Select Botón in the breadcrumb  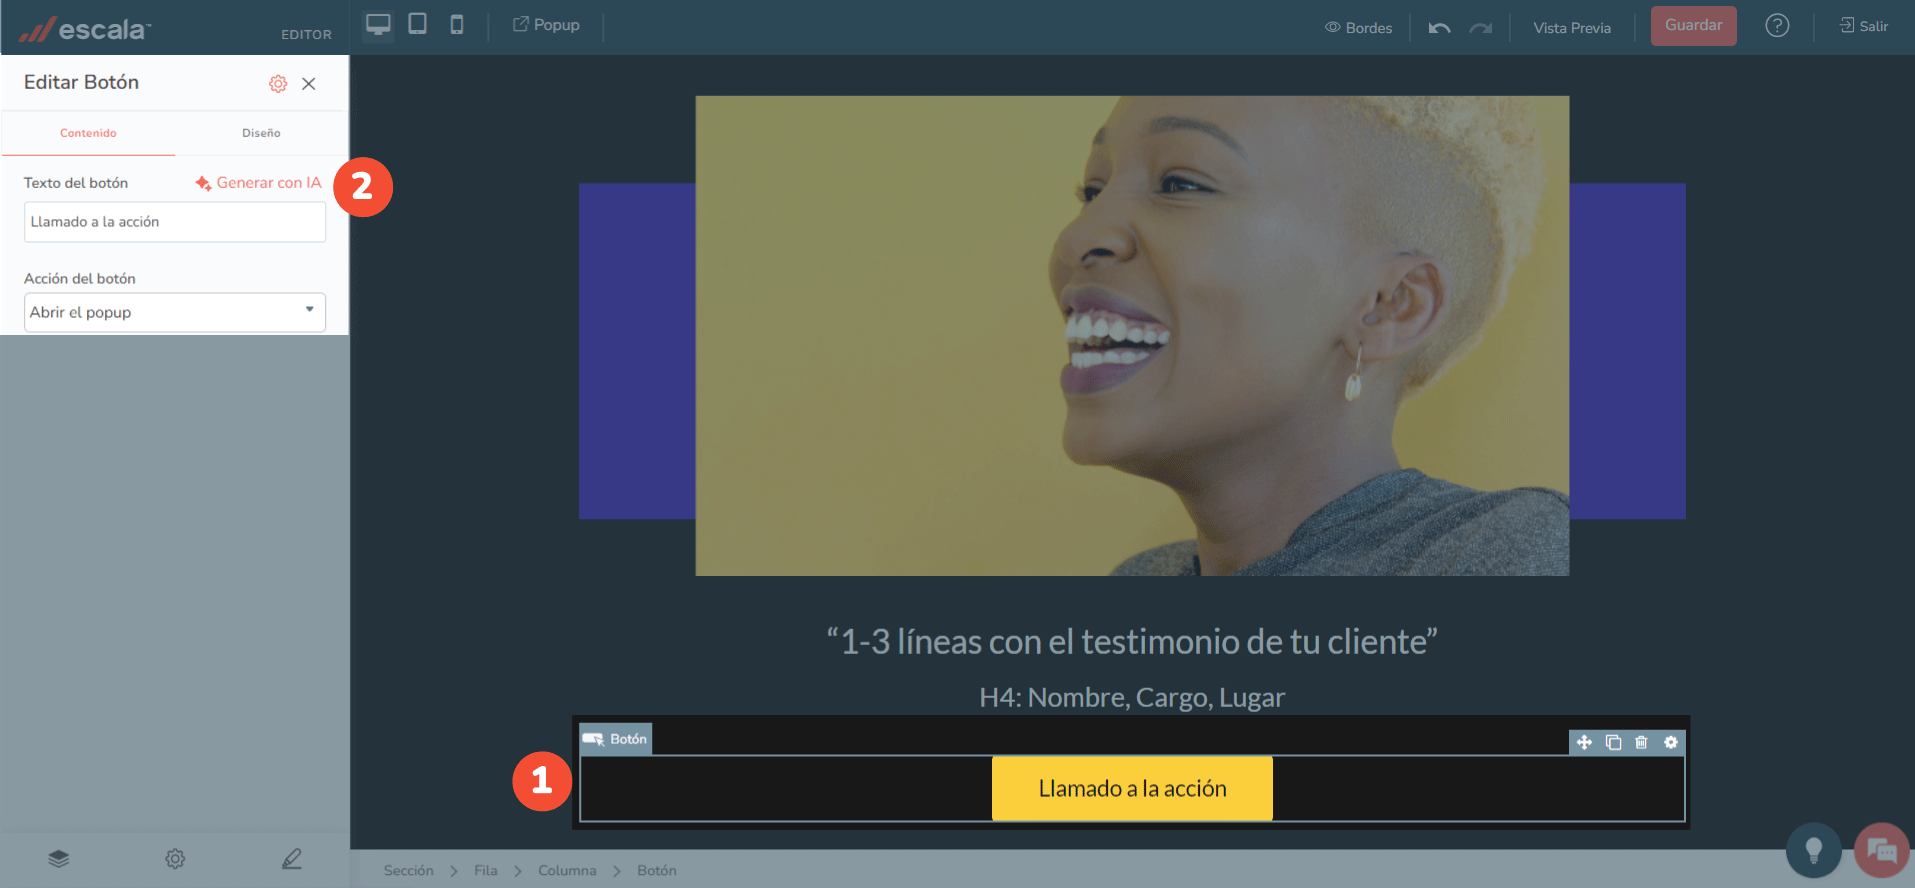pos(657,870)
